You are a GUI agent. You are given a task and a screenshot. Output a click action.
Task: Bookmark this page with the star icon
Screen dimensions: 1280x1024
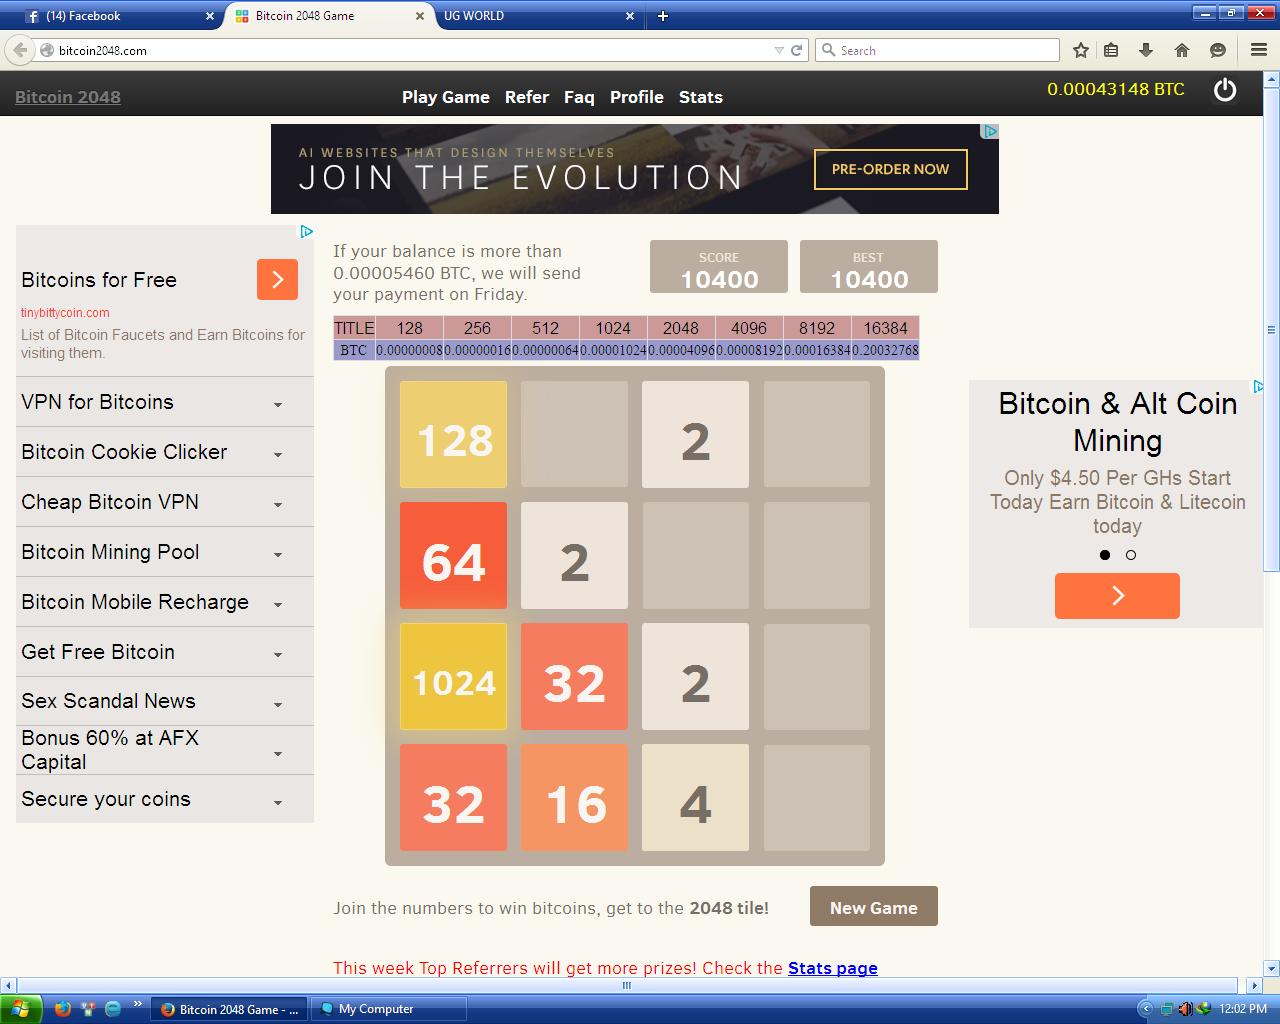(x=1081, y=50)
